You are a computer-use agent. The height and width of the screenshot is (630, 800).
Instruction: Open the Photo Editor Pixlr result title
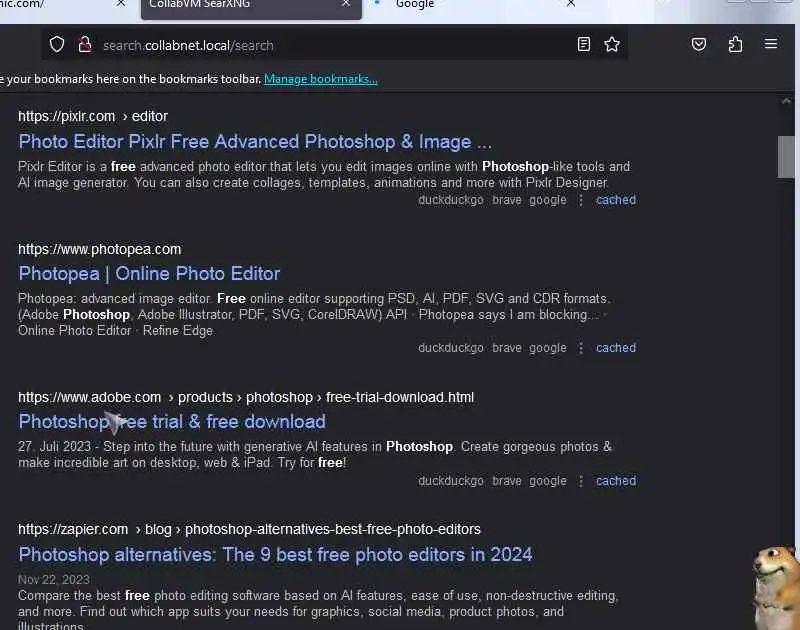click(255, 142)
